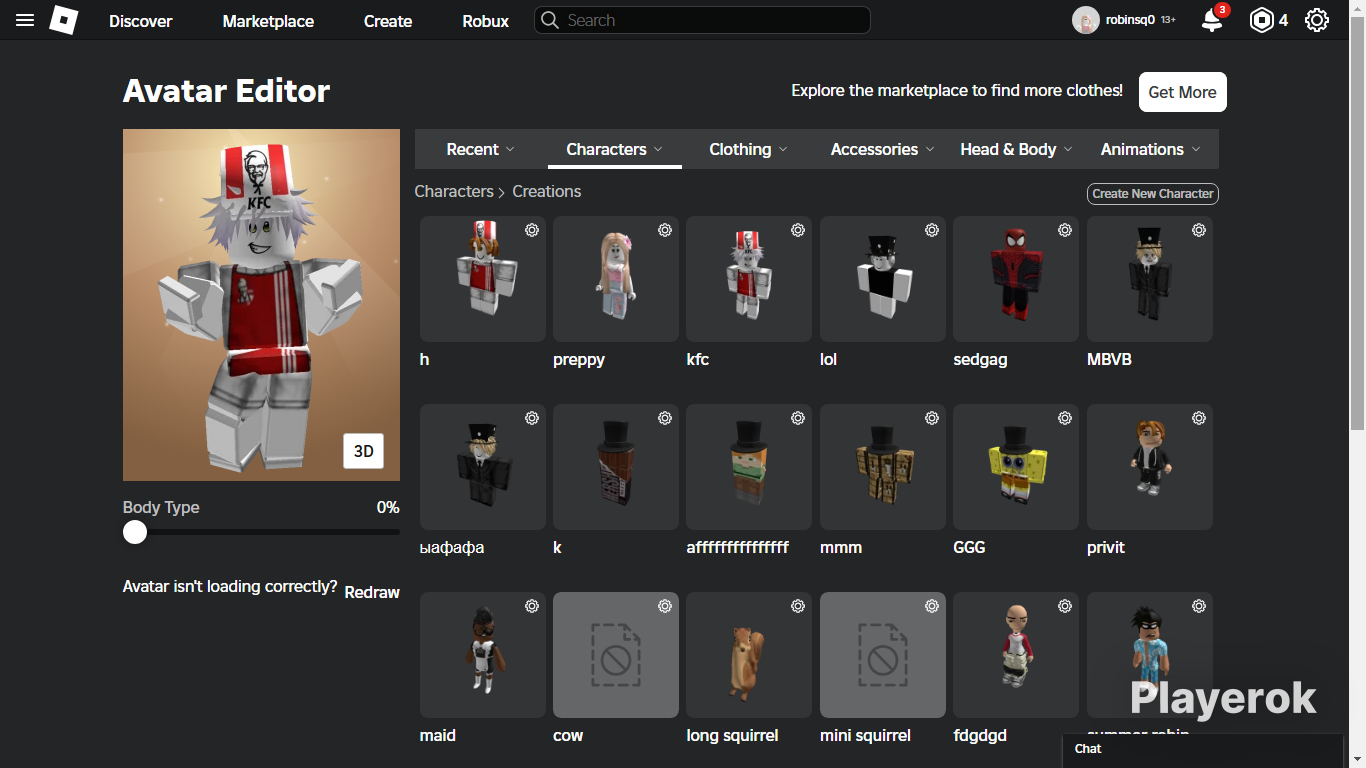Open settings gear for kfc character
This screenshot has width=1366, height=768.
pos(798,230)
